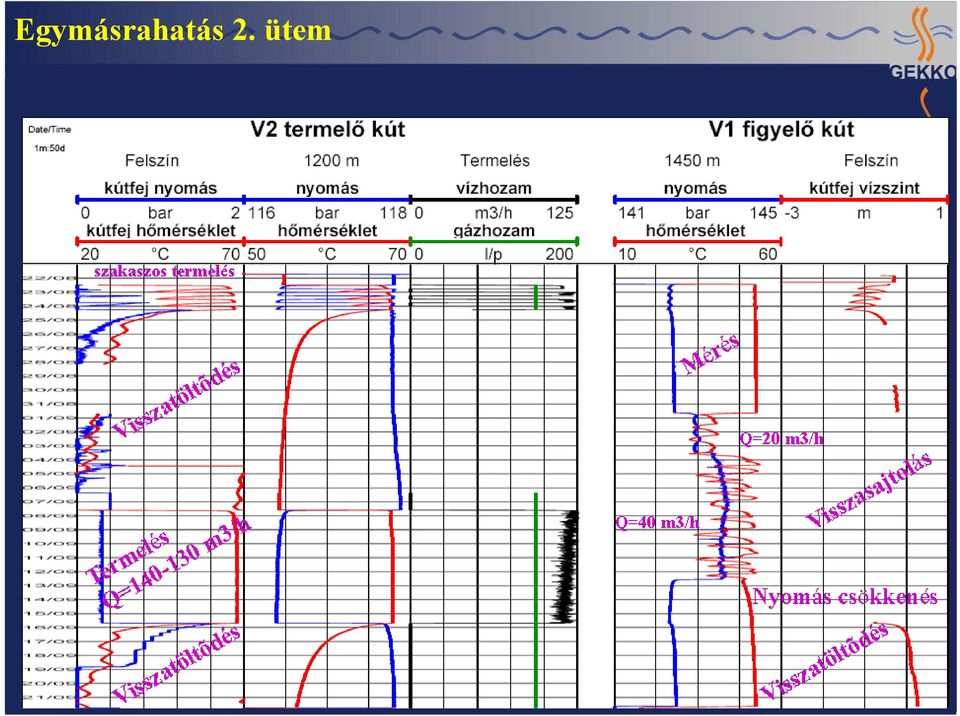Click the 'Q=140-130 m3/h' annotation
Image resolution: width=960 pixels, height=716 pixels.
pyautogui.click(x=176, y=562)
